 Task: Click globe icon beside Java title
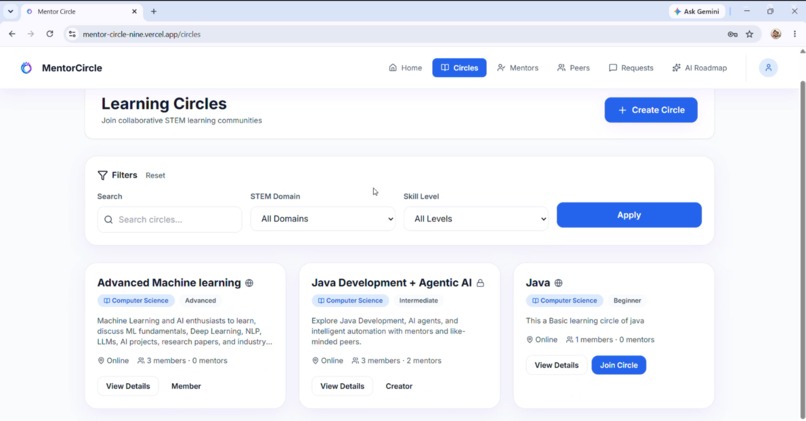coord(558,283)
